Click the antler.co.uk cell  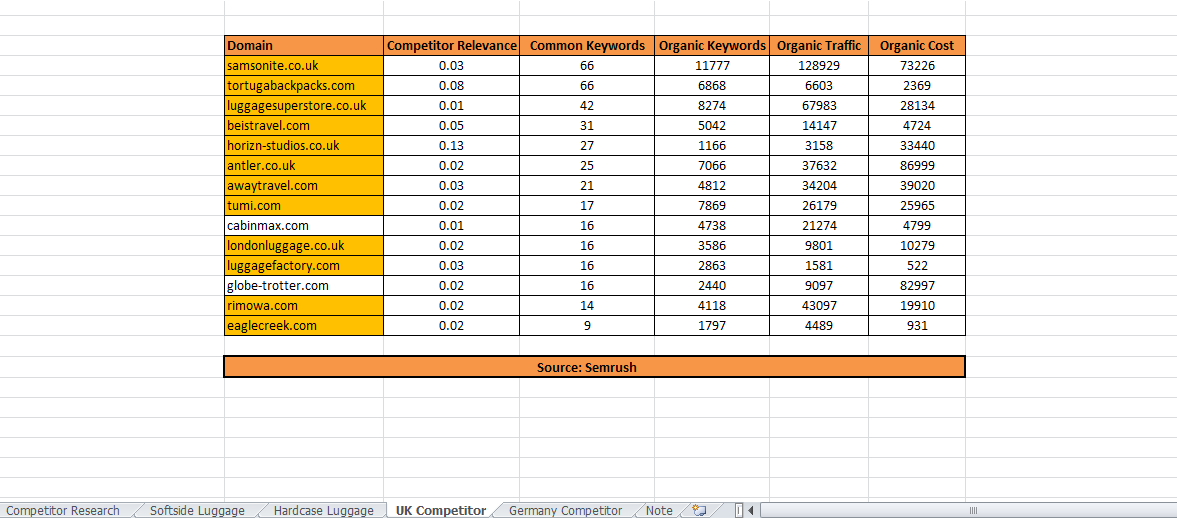304,165
